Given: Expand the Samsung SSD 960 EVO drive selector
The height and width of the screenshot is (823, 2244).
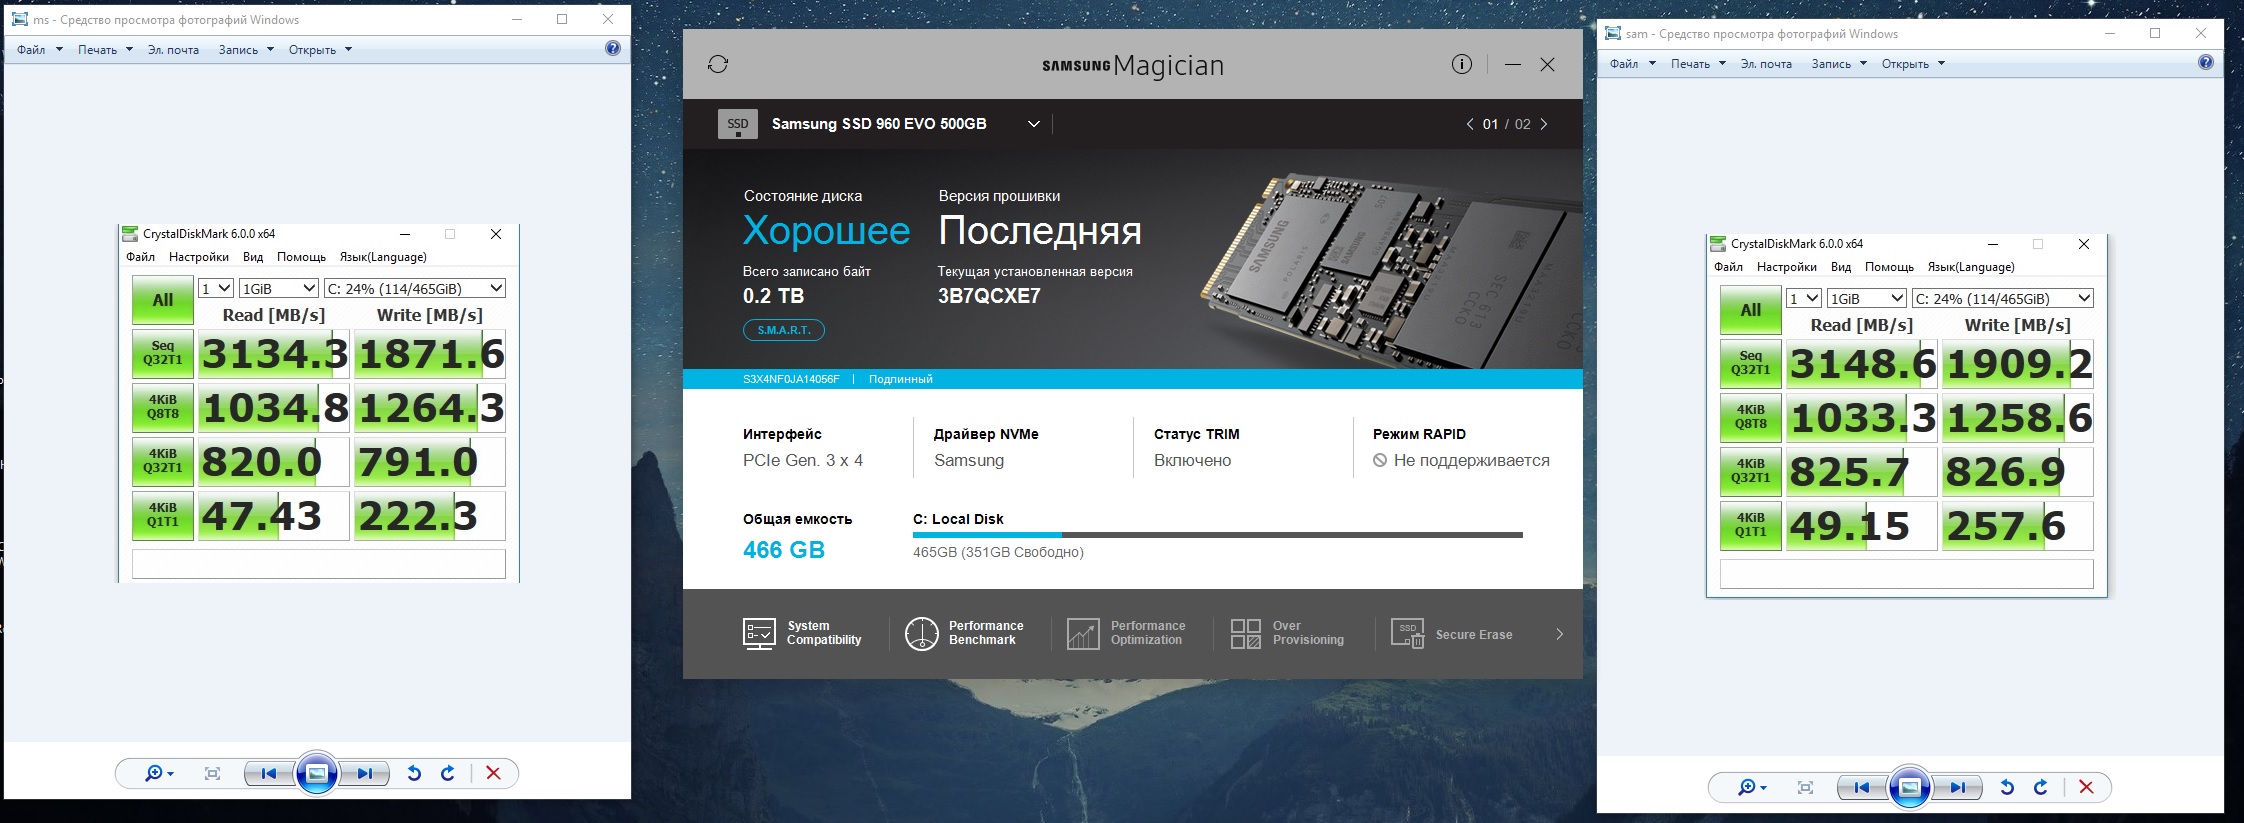Looking at the screenshot, I should 1034,124.
